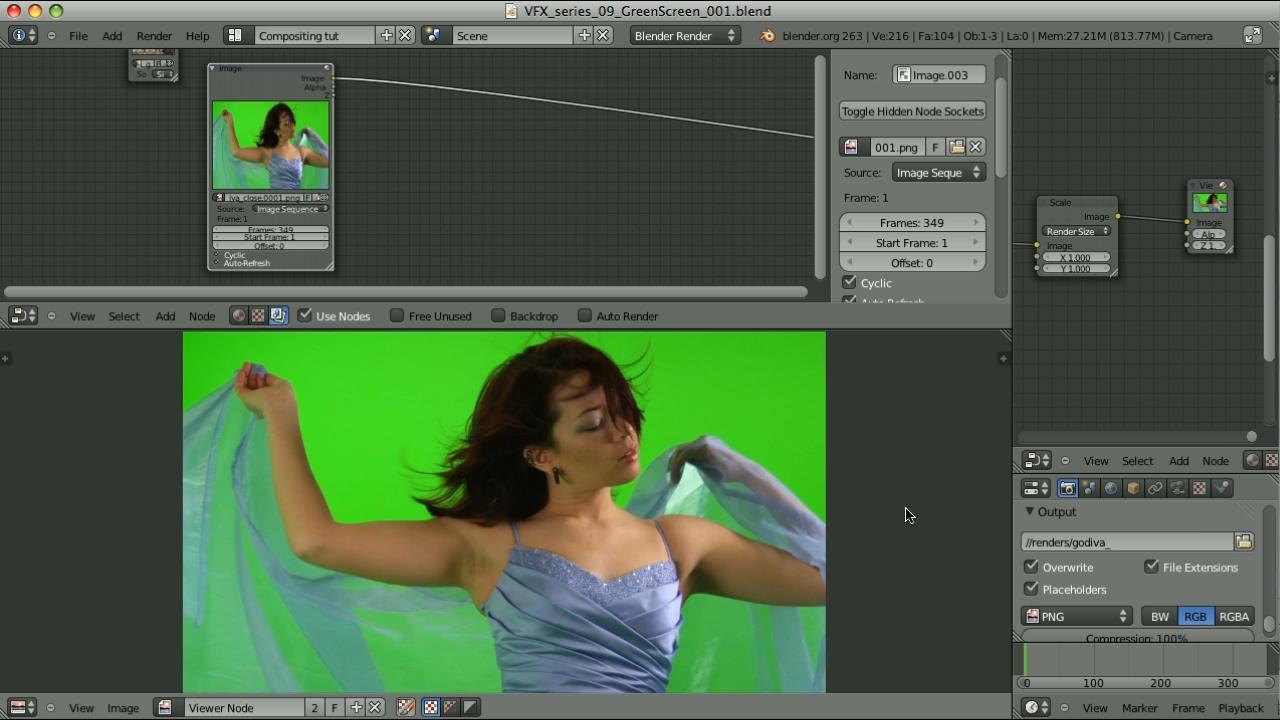
Task: Select the RGB color mode button
Action: point(1195,616)
